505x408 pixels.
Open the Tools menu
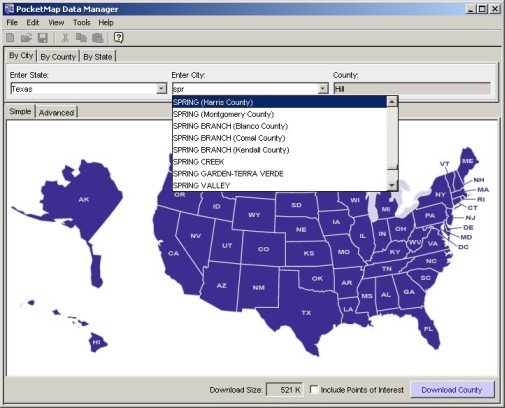tap(82, 23)
